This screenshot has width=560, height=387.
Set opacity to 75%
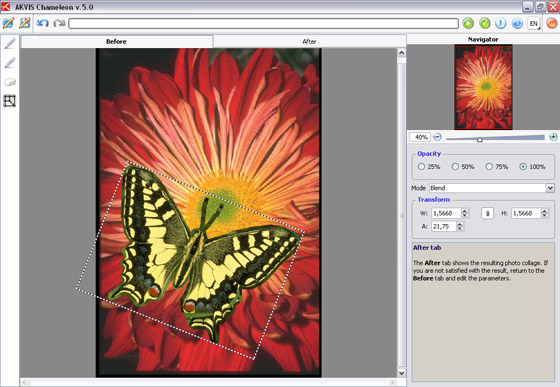pyautogui.click(x=489, y=167)
